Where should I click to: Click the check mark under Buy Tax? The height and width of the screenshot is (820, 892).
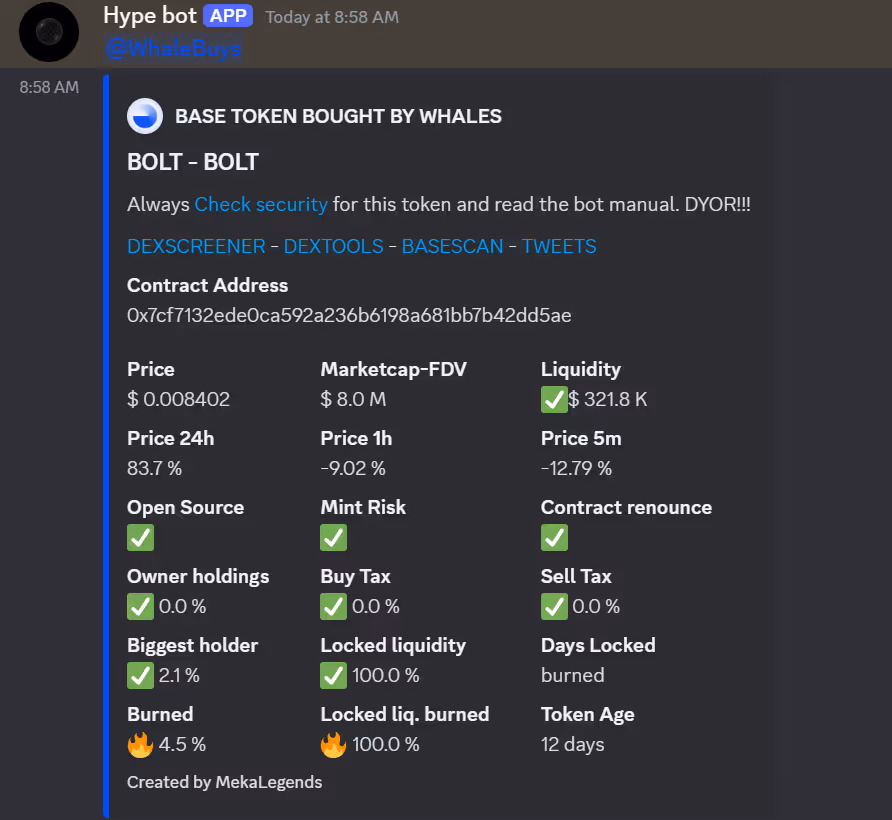pyautogui.click(x=333, y=606)
